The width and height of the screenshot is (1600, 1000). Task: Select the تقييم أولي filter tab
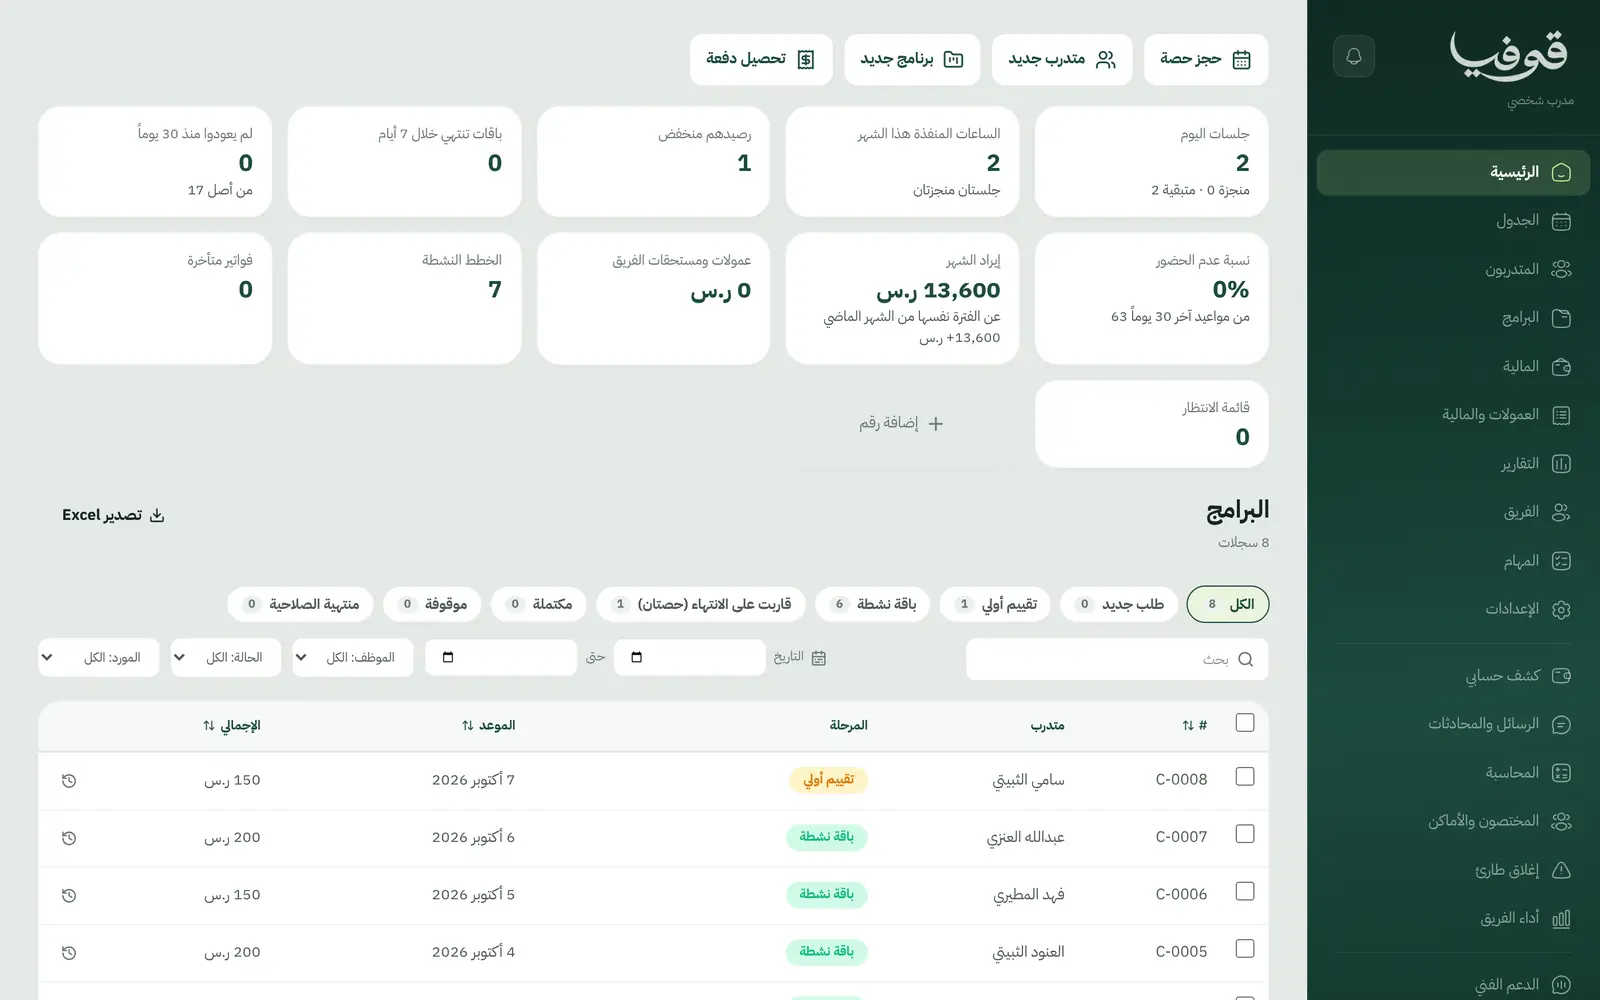click(995, 604)
